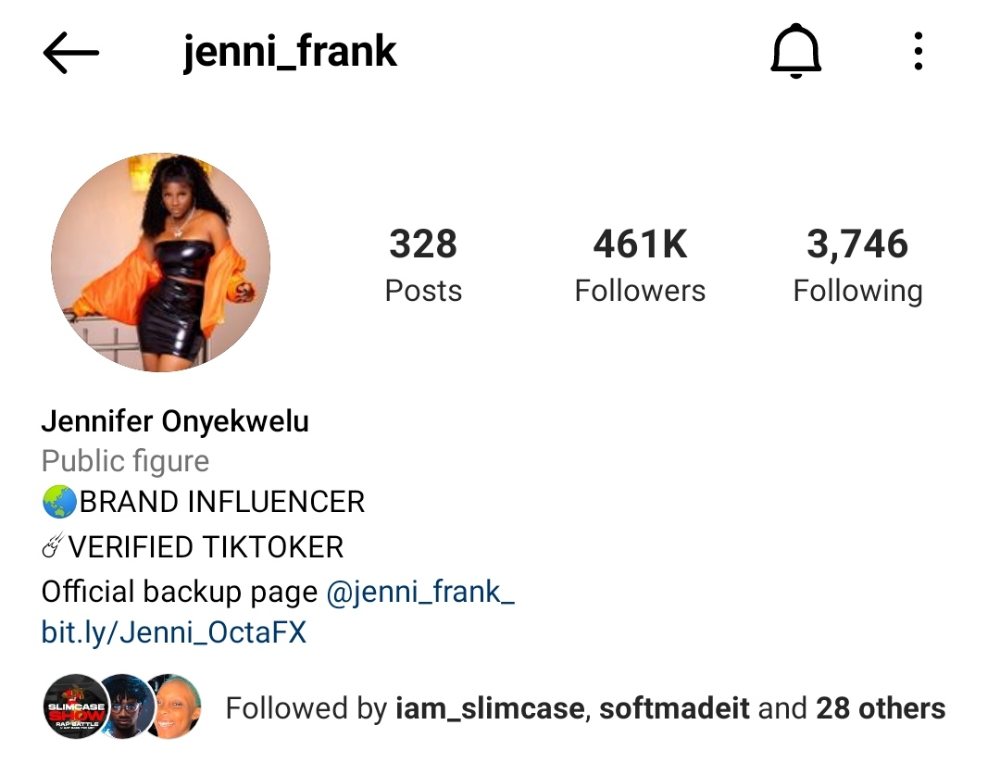Tap the Public figure category label
Screen dimensions: 1000x764
(126, 461)
